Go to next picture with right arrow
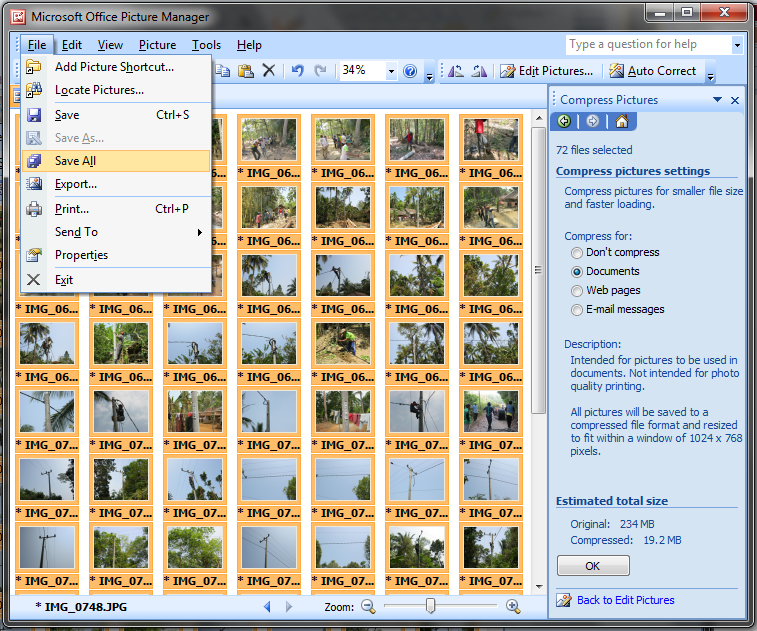The width and height of the screenshot is (757, 631). click(x=289, y=606)
